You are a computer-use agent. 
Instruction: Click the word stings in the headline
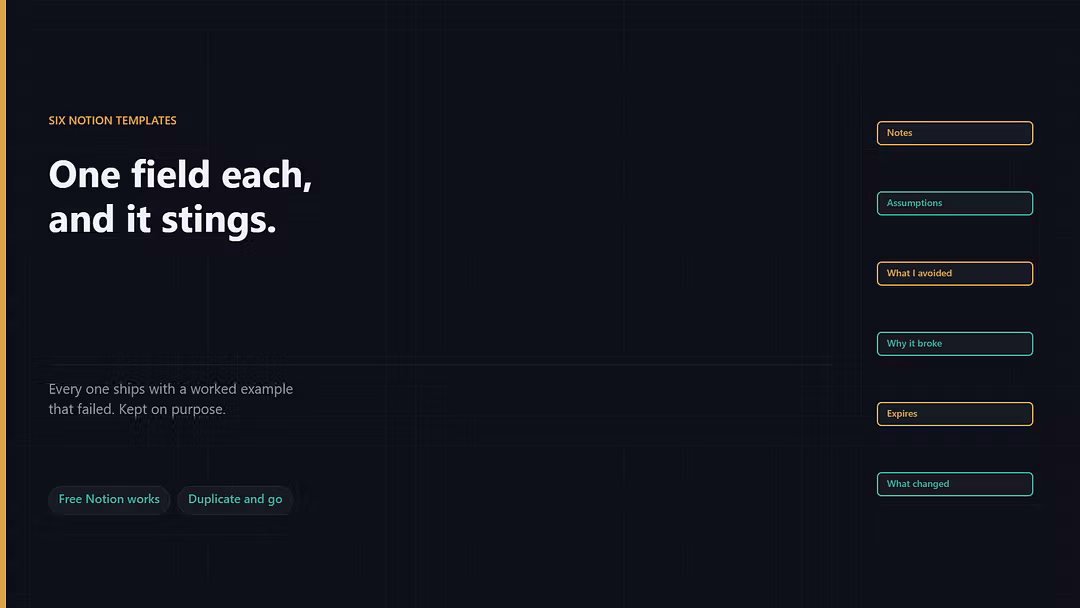click(x=218, y=220)
